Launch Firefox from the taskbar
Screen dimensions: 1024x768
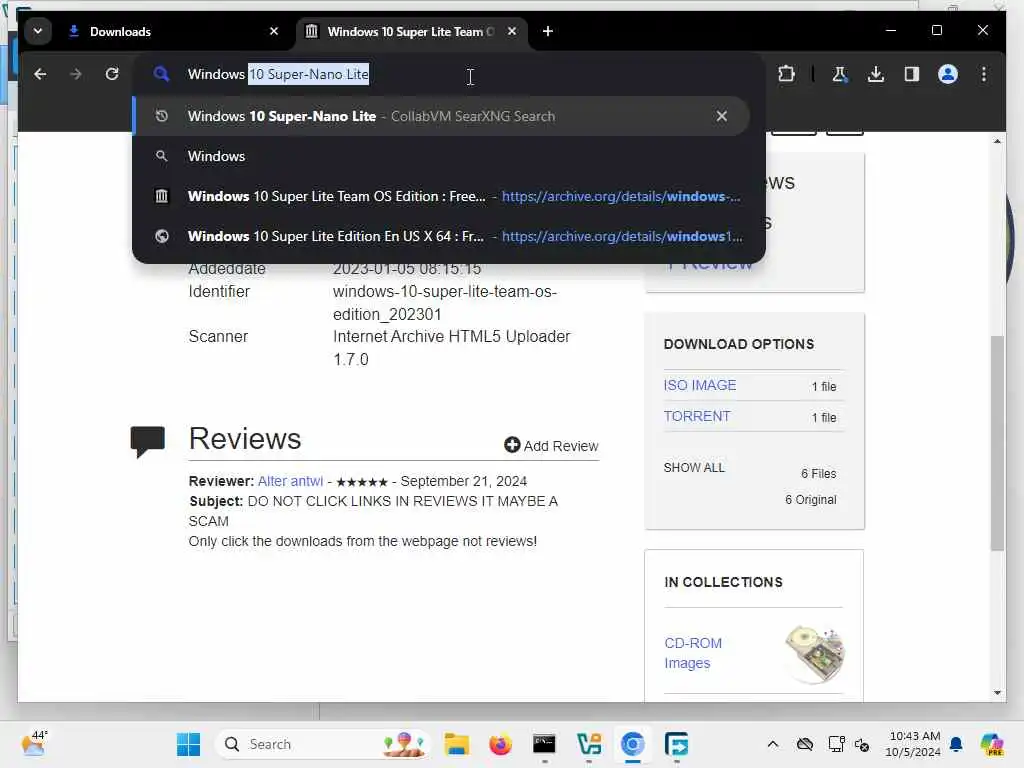(500, 744)
